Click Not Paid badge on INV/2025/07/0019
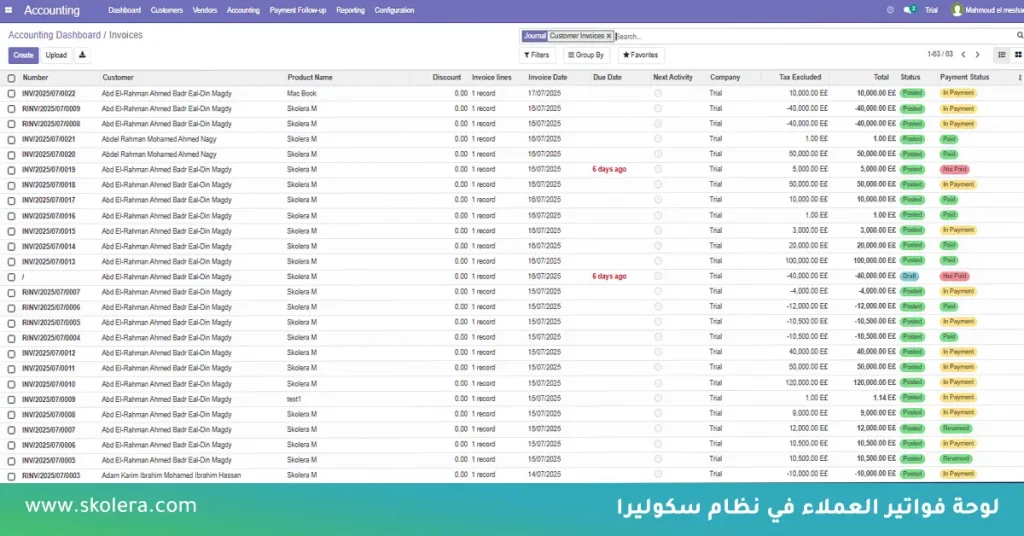The width and height of the screenshot is (1024, 536). [954, 169]
